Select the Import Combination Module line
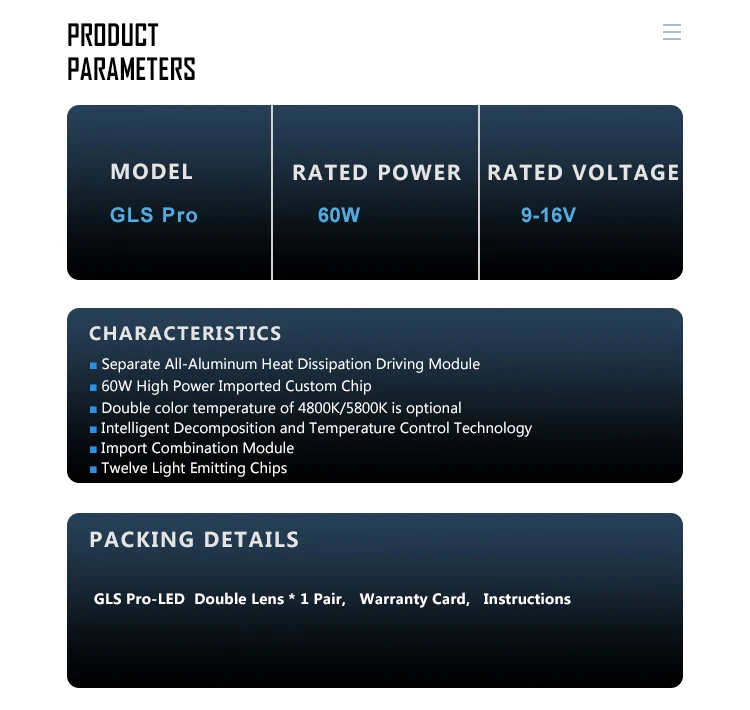The height and width of the screenshot is (710, 750). (x=197, y=448)
